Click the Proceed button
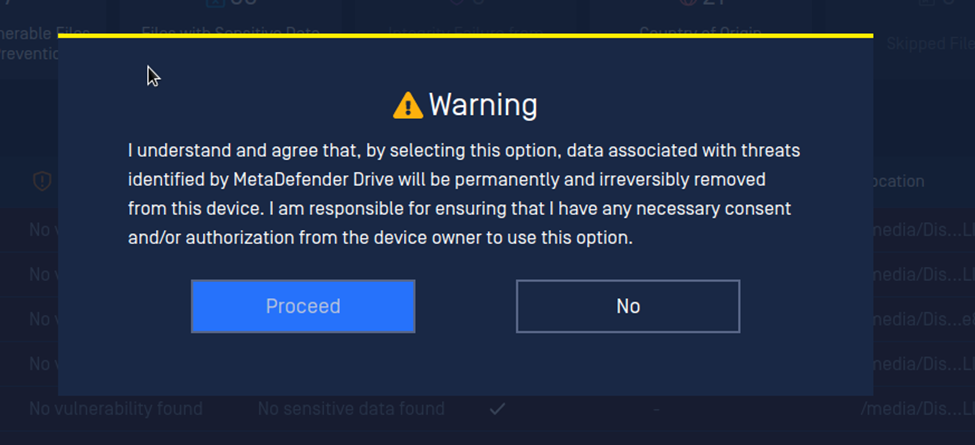 (x=303, y=306)
